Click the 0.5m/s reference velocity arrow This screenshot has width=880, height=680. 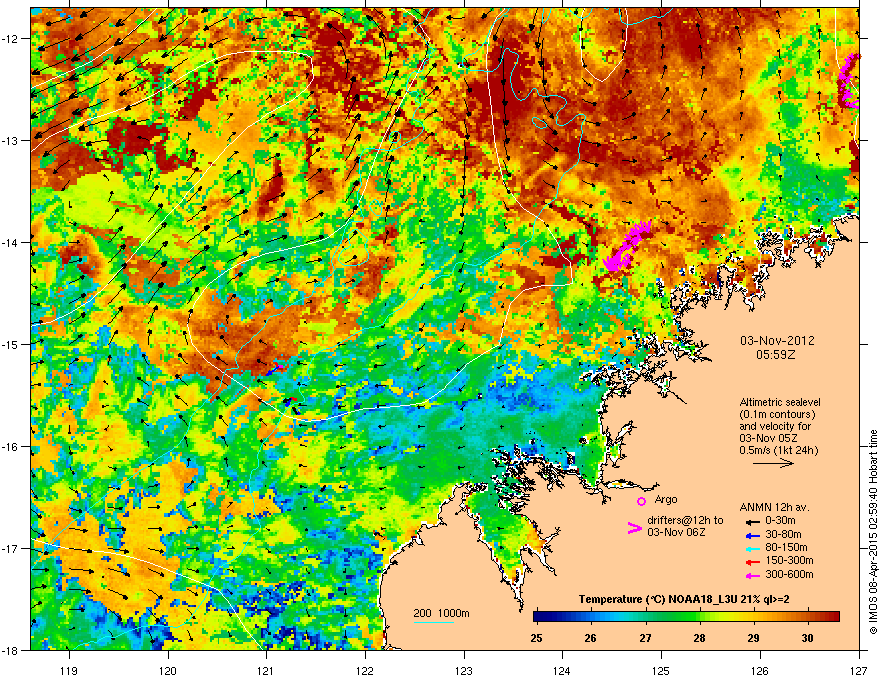[x=773, y=463]
